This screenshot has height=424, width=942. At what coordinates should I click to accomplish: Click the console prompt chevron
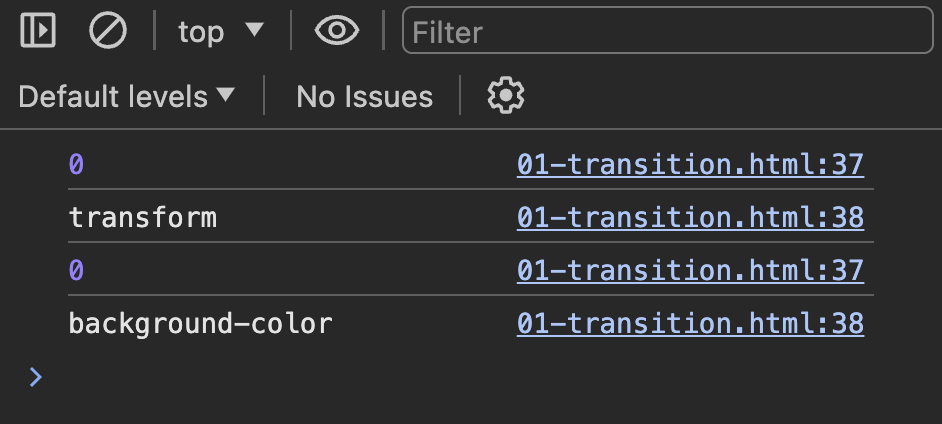point(36,377)
